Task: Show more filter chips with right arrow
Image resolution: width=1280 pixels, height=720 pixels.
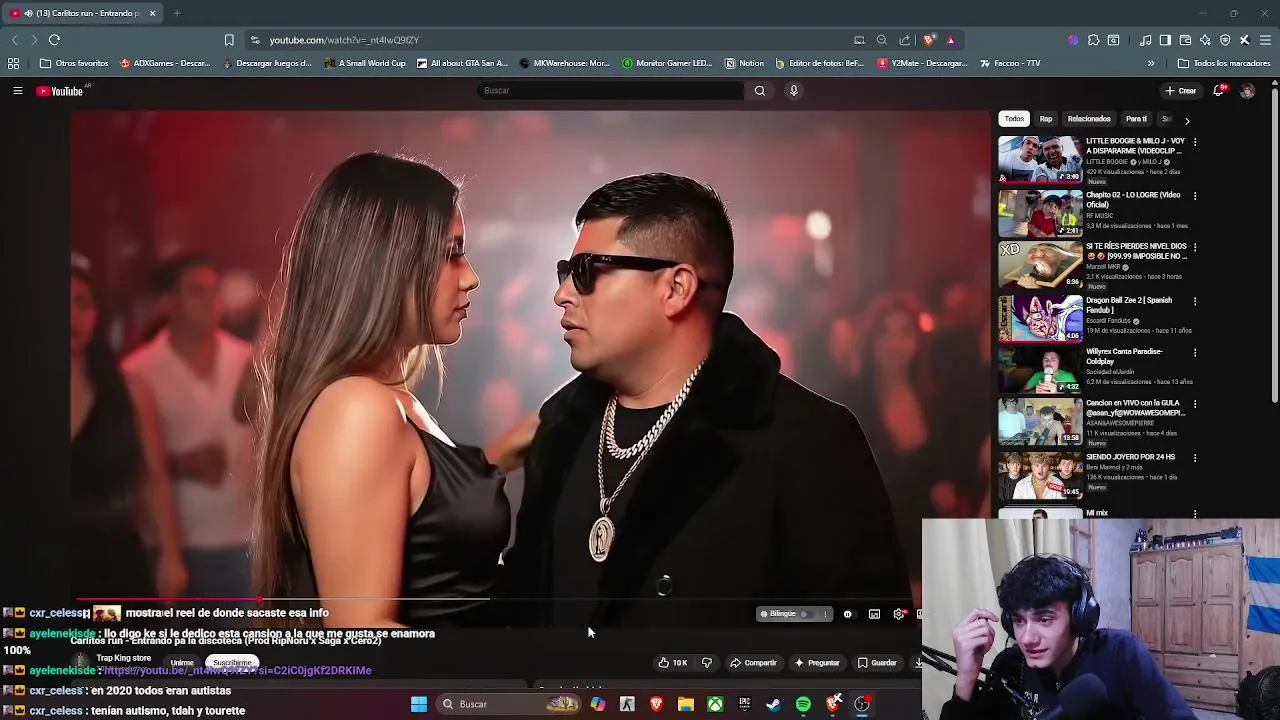Action: tap(1187, 120)
